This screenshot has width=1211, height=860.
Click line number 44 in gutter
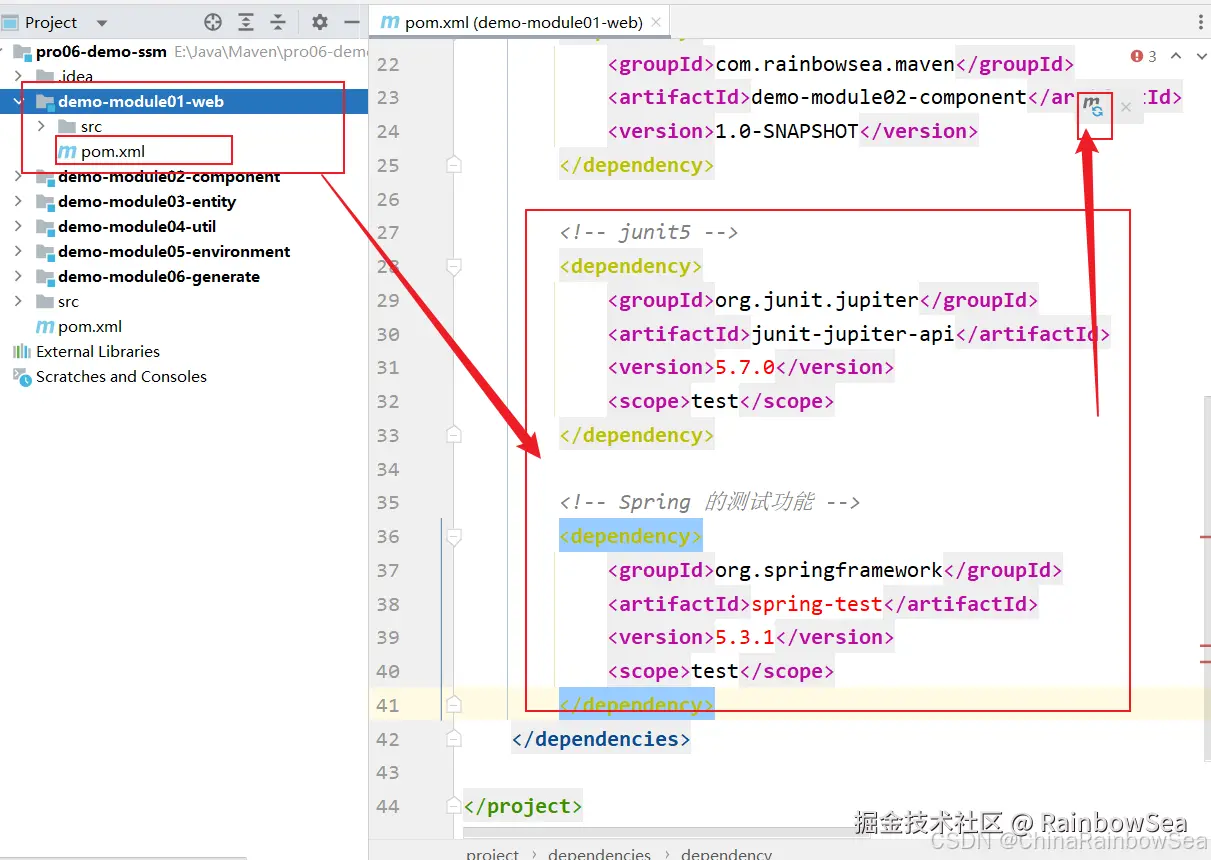(388, 806)
